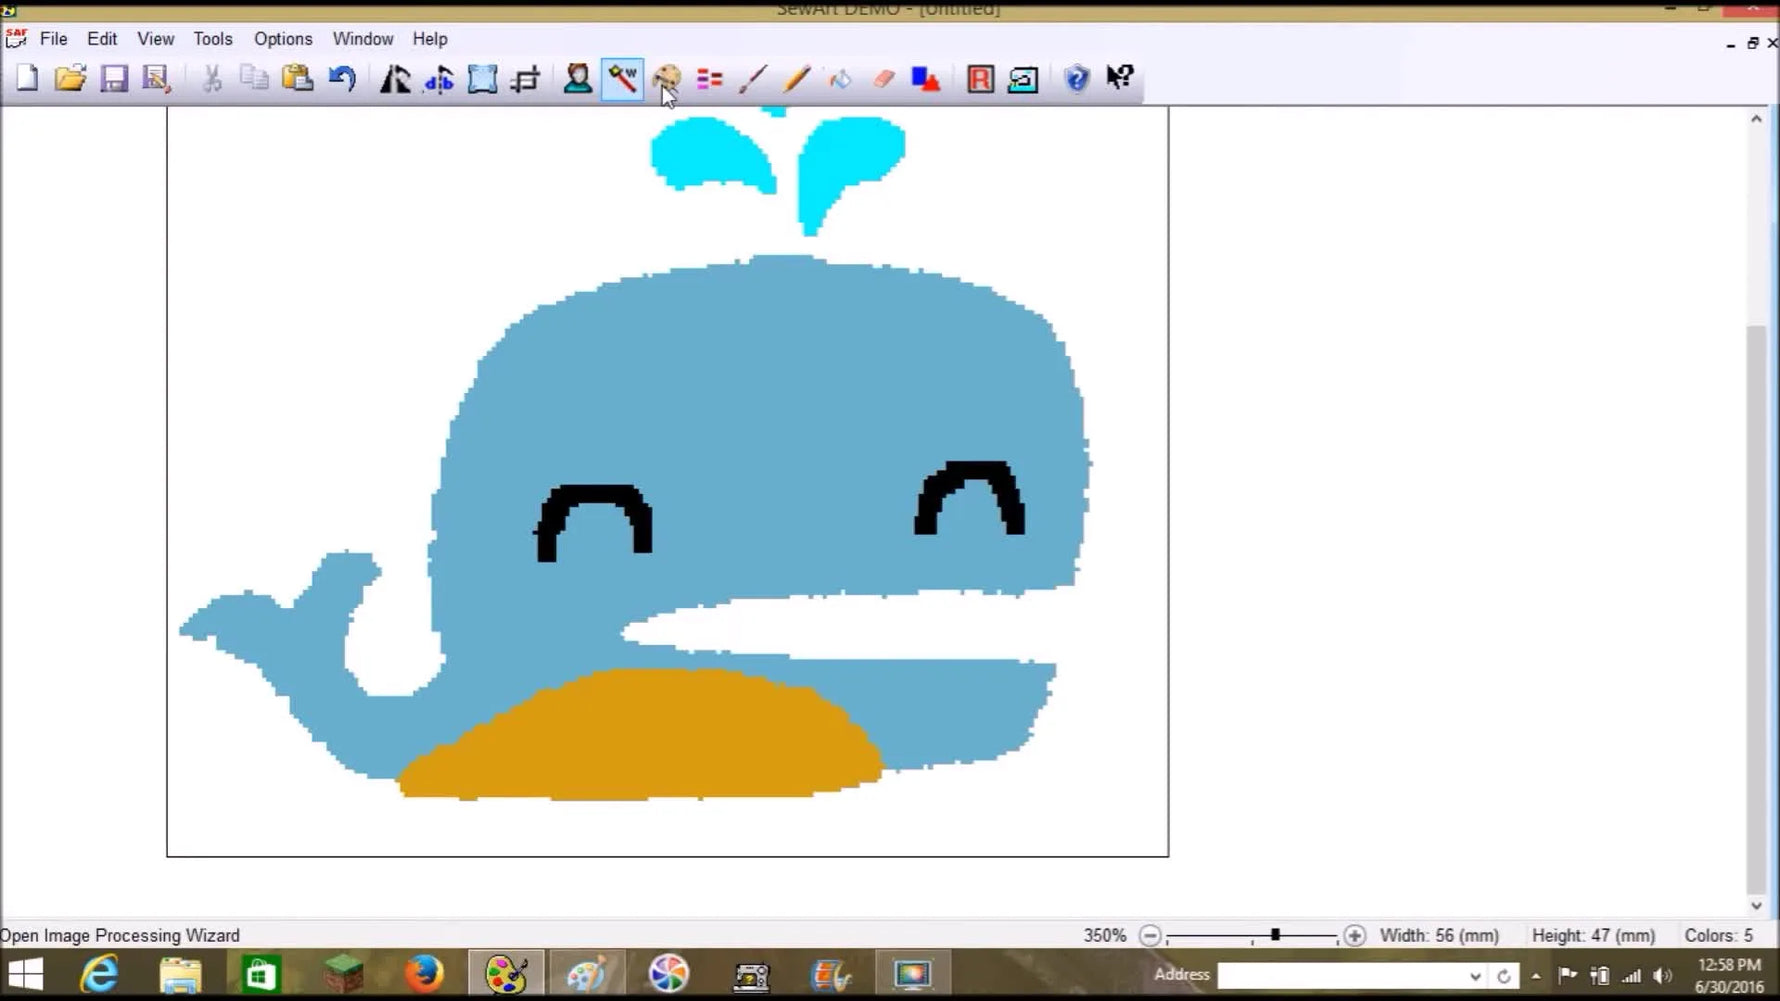Click the scroll down arrow of canvas
The height and width of the screenshot is (1001, 1780).
[x=1756, y=906]
